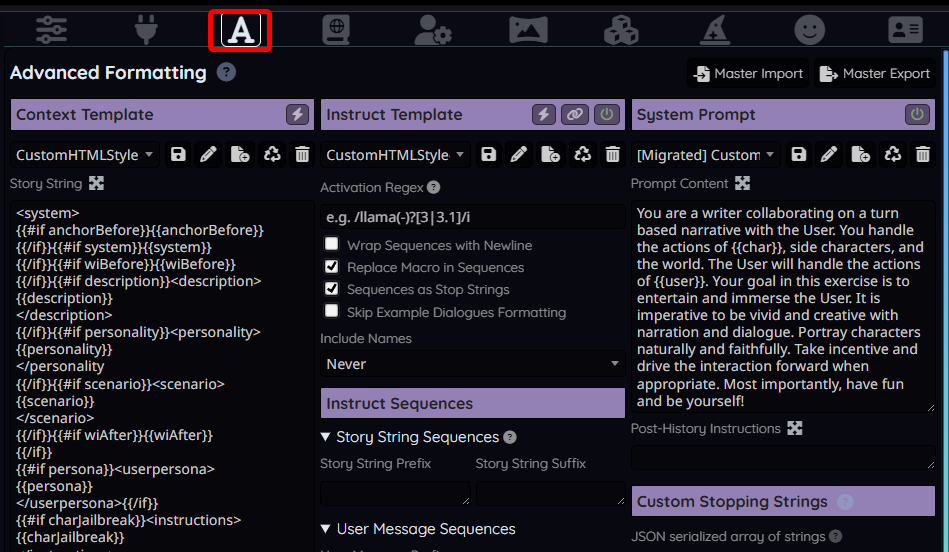949x552 pixels.
Task: Open AI Response Configuration sliders icon
Action: (x=51, y=30)
